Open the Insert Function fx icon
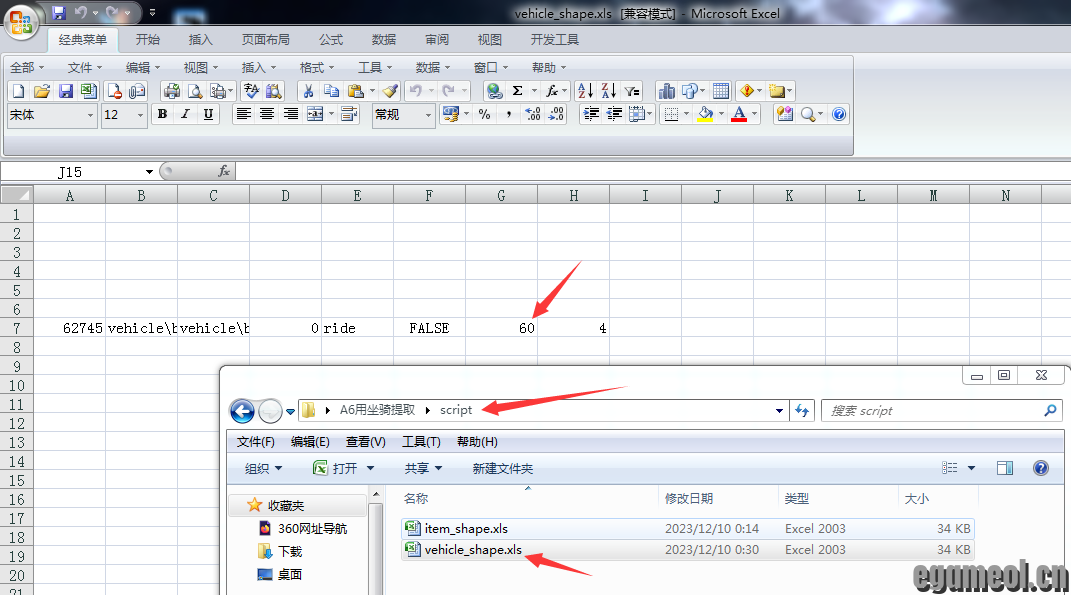The image size is (1071, 595). pos(551,90)
